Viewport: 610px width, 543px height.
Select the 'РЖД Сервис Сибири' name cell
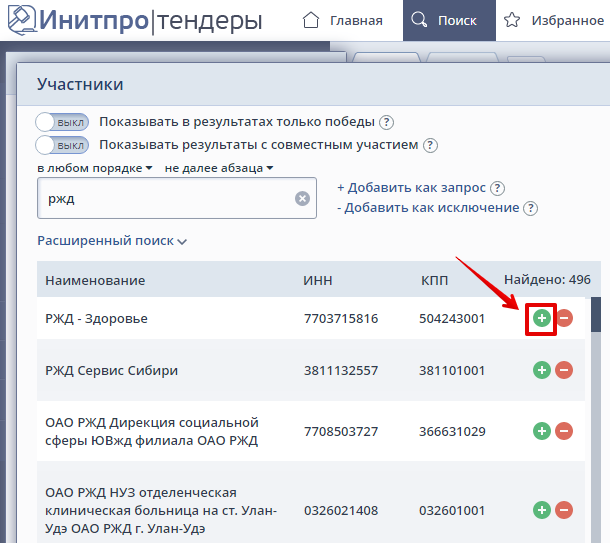112,370
